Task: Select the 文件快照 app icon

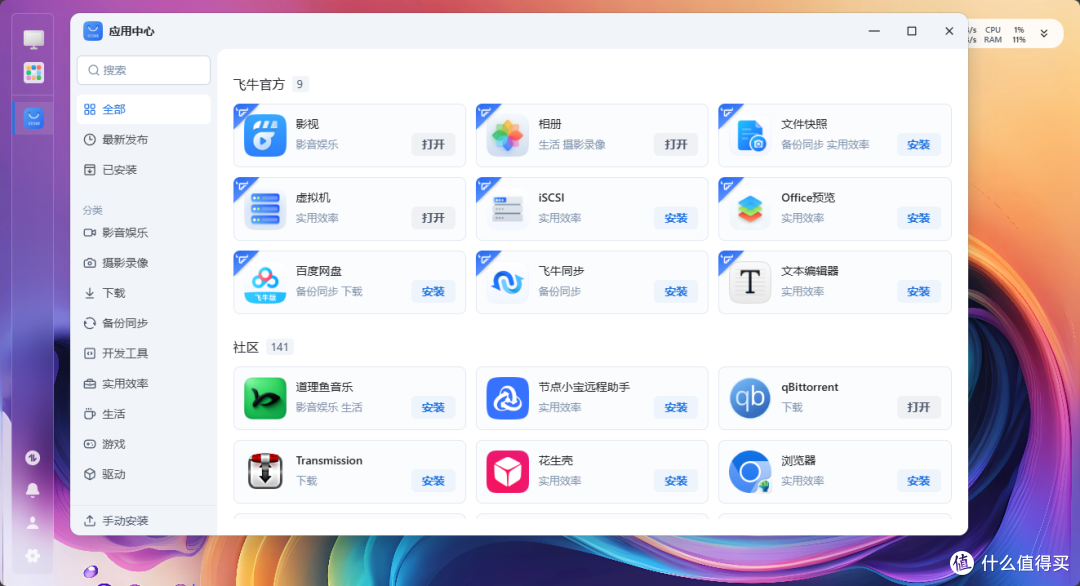Action: tap(750, 136)
